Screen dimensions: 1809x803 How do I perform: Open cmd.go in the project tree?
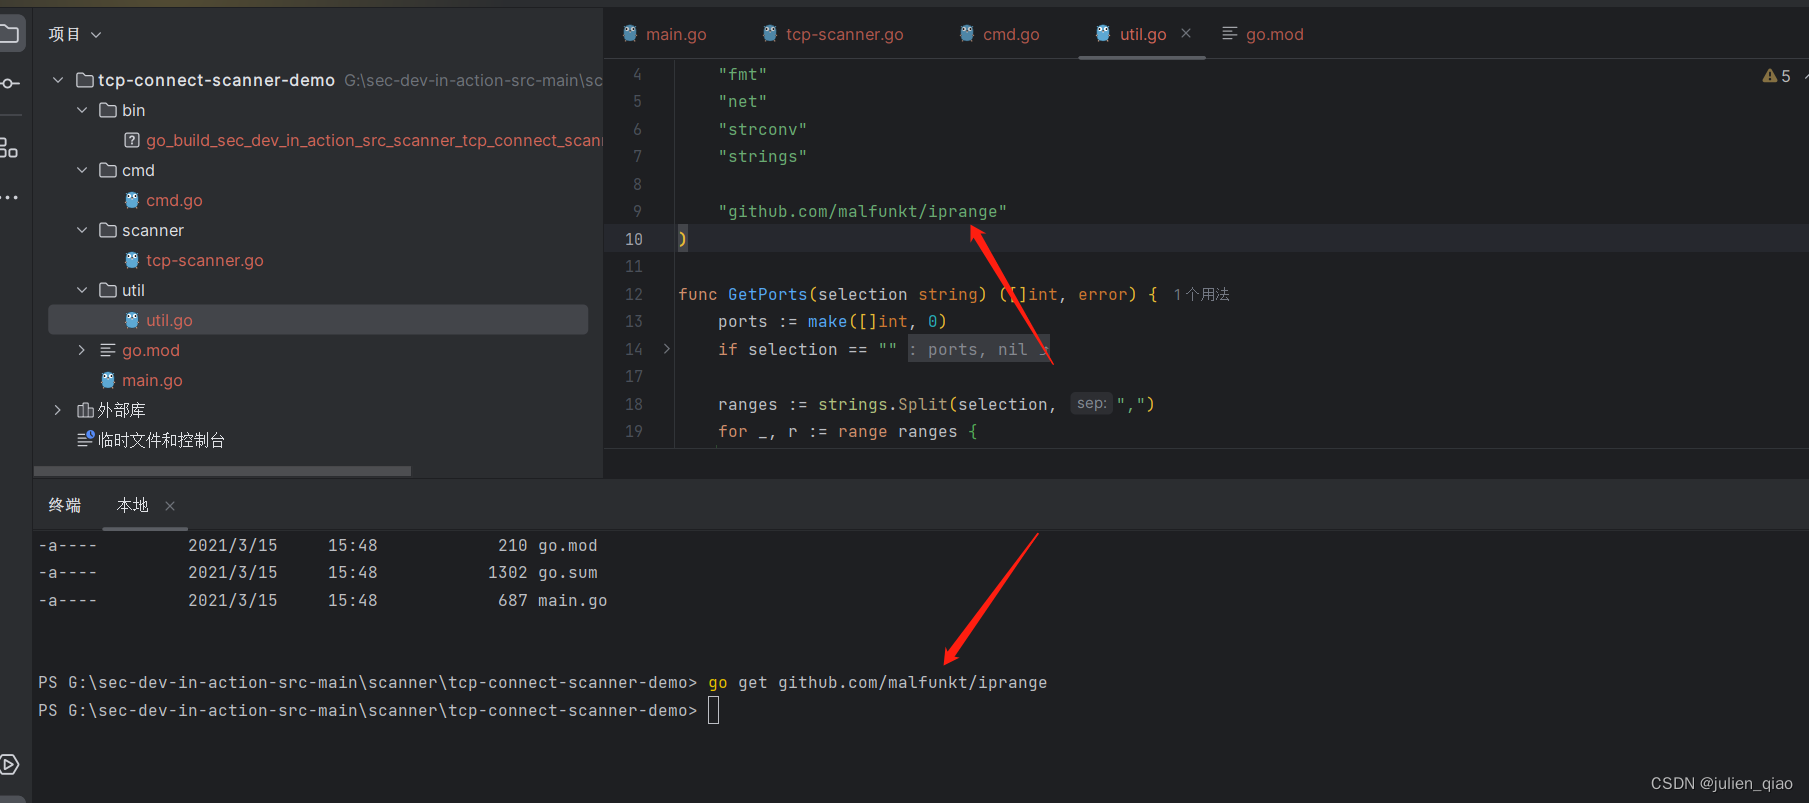click(174, 200)
